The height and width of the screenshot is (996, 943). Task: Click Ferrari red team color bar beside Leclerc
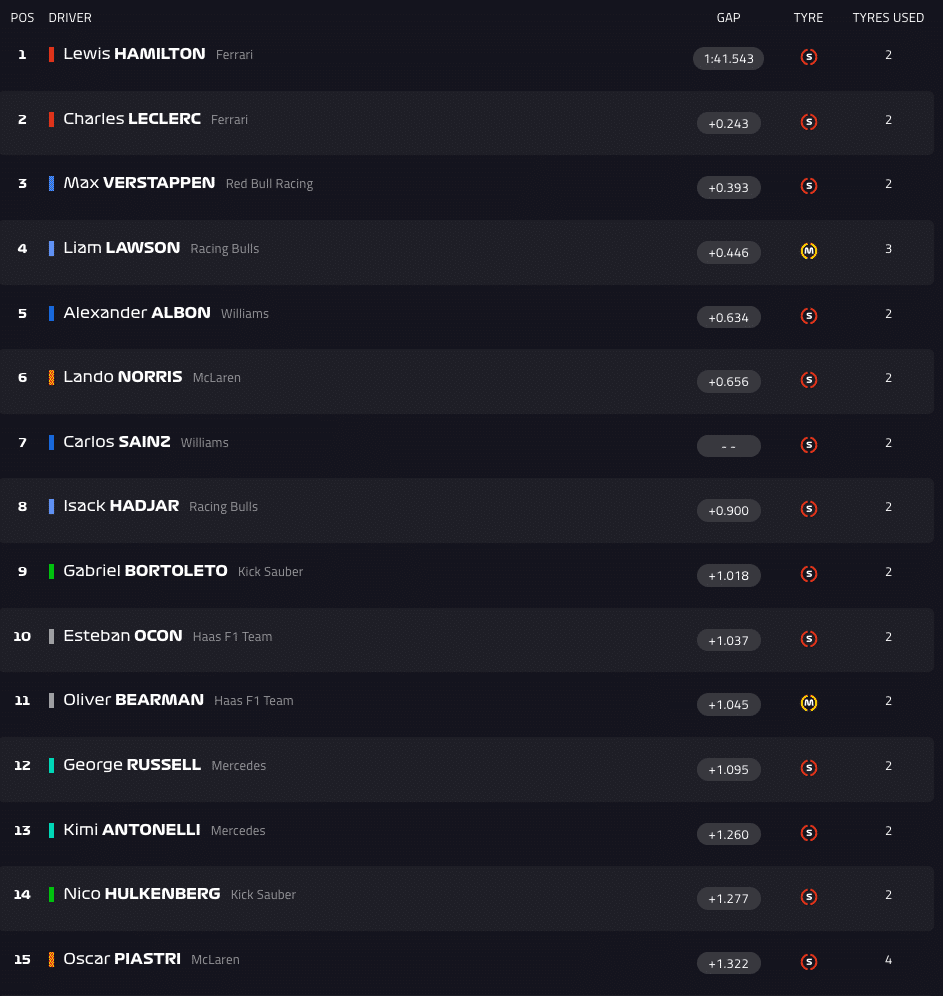pyautogui.click(x=51, y=119)
